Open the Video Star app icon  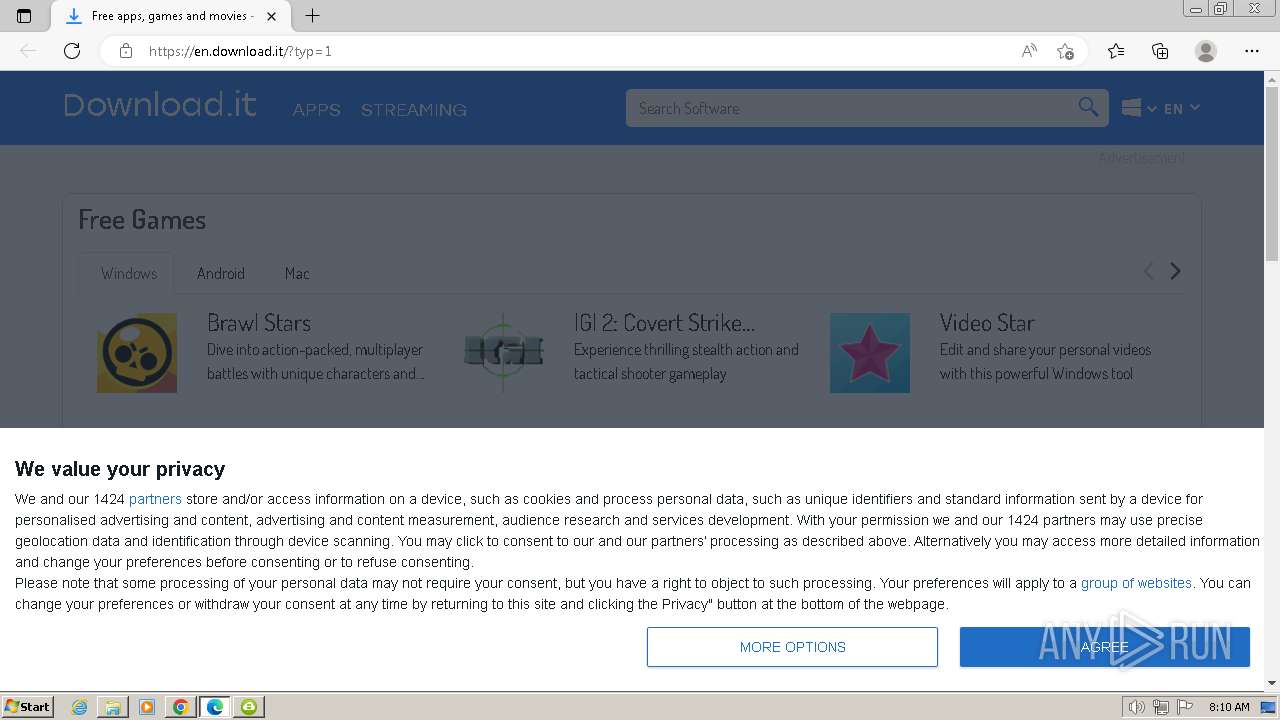[870, 353]
